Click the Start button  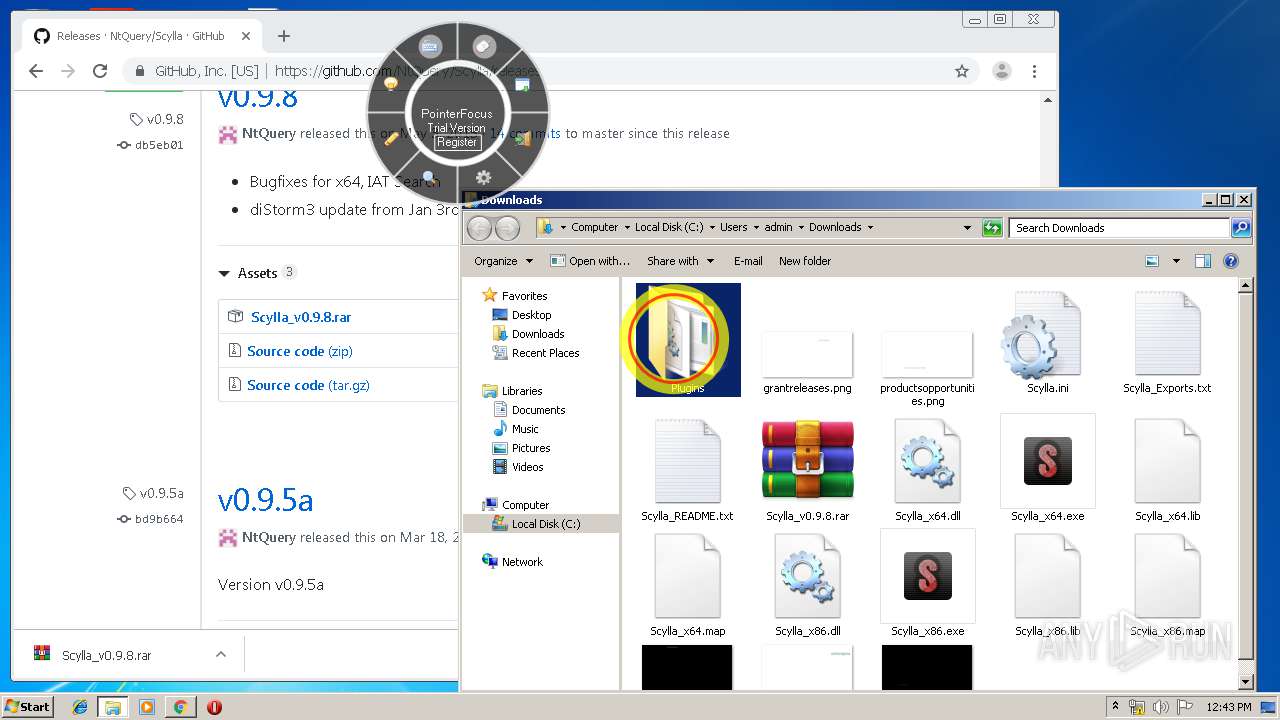[27, 706]
